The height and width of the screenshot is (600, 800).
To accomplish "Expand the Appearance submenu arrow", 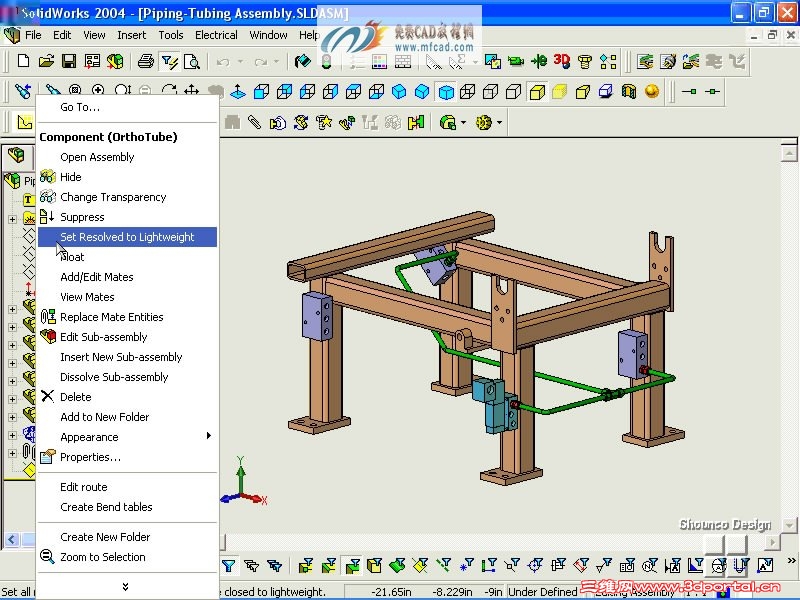I will coord(209,436).
